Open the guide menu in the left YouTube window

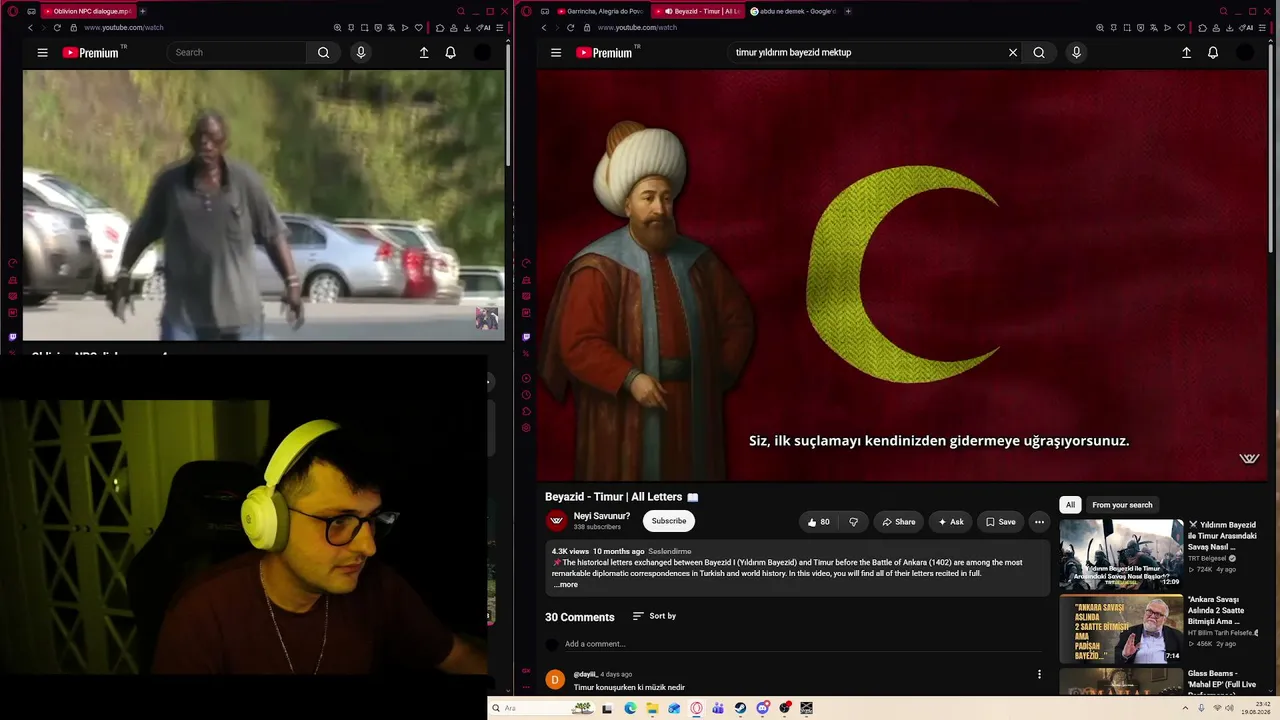click(x=42, y=53)
